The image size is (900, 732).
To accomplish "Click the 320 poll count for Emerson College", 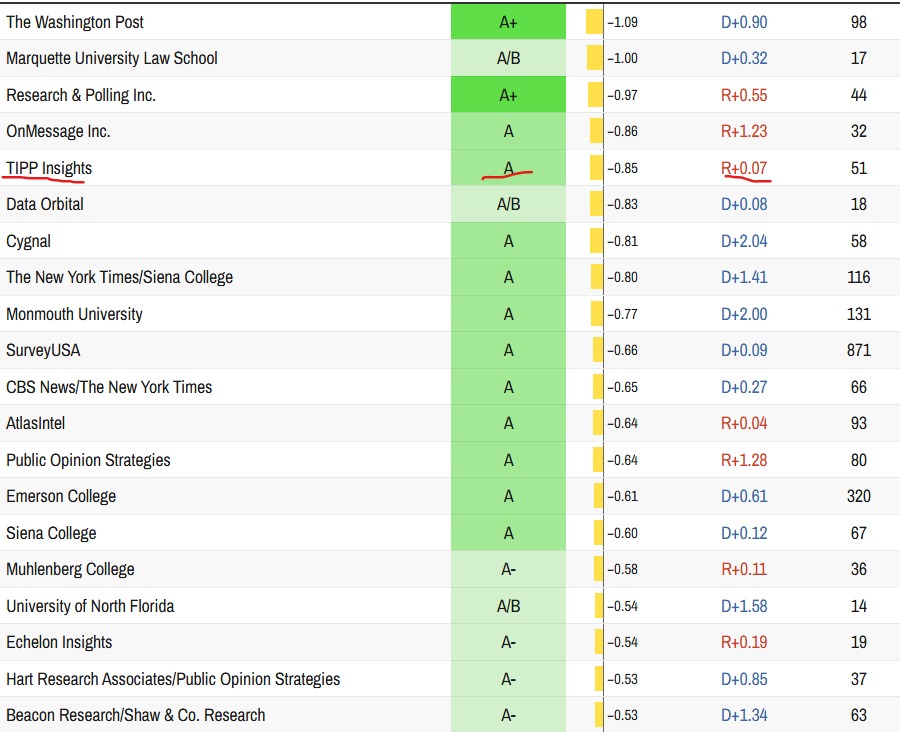I will point(859,495).
